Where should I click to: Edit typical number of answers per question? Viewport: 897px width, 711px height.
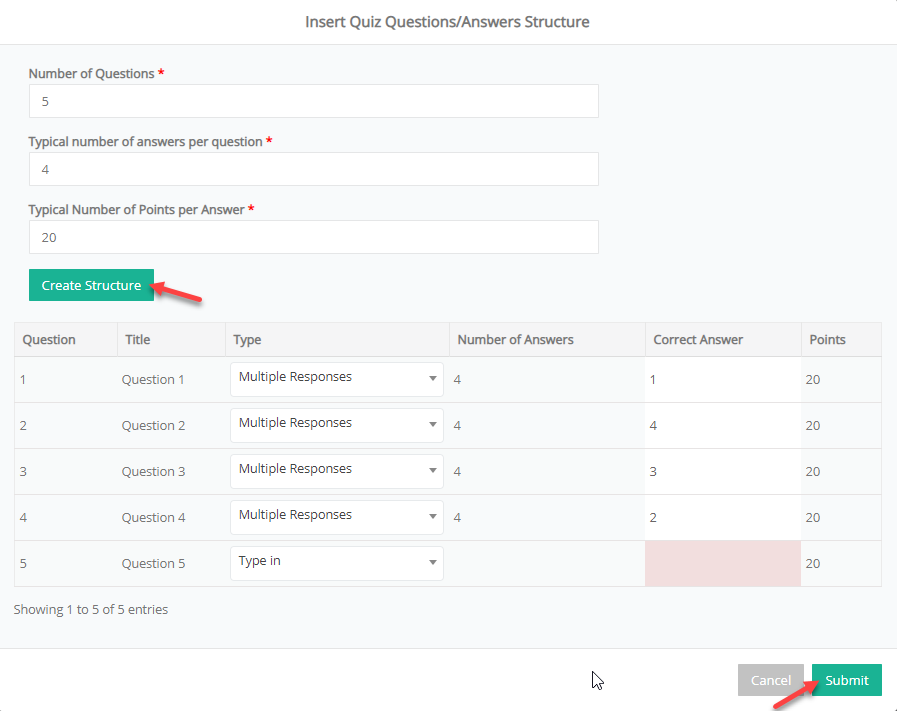313,169
